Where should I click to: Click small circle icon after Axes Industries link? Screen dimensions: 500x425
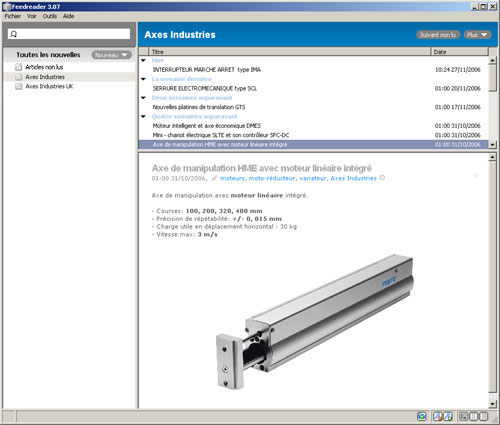(382, 178)
